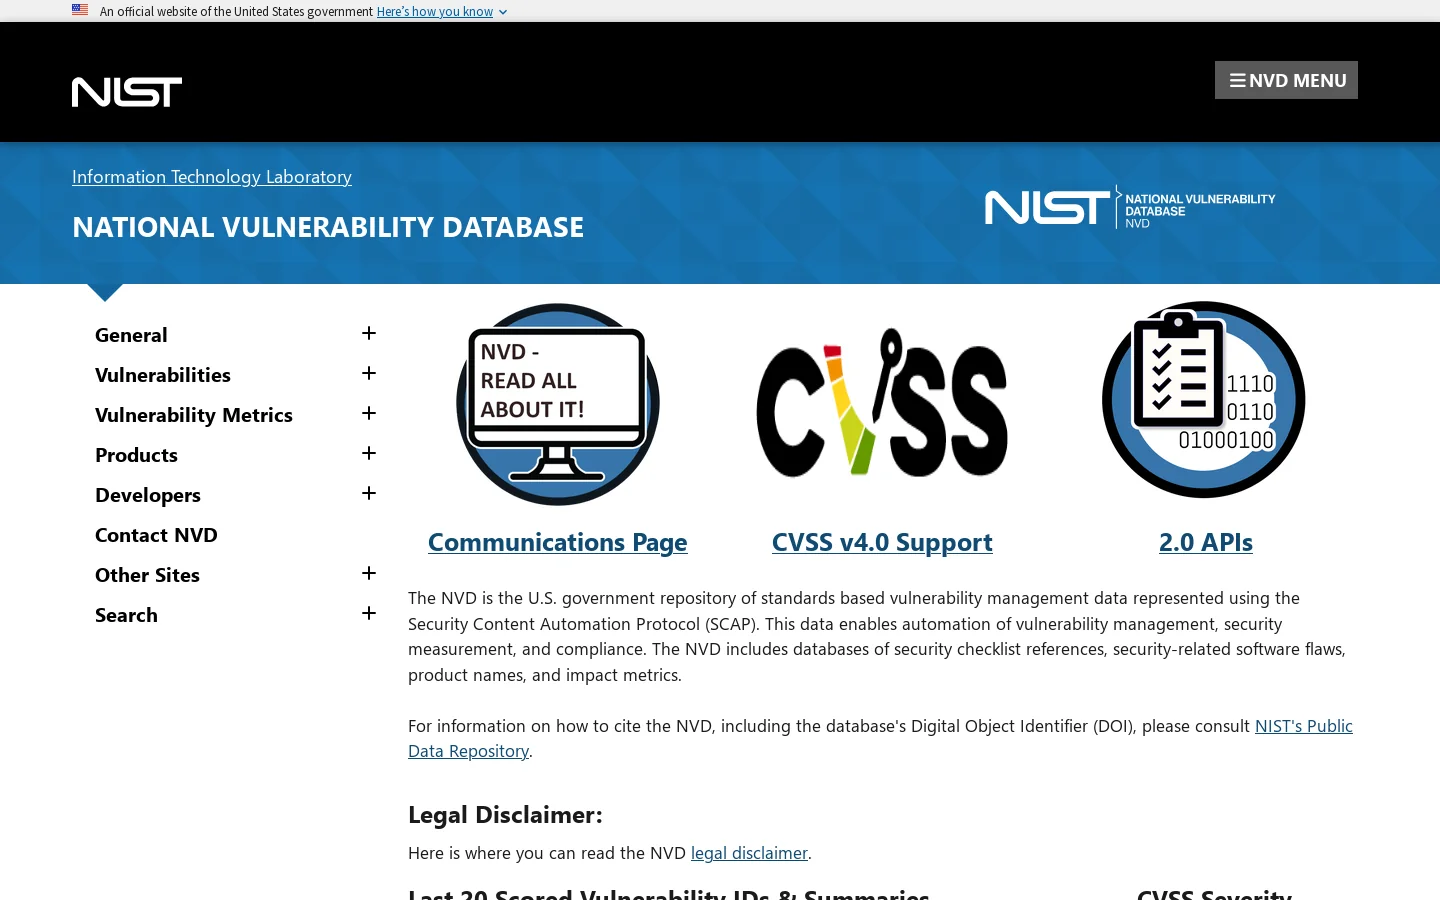Select Other Sites in the sidebar

147,575
